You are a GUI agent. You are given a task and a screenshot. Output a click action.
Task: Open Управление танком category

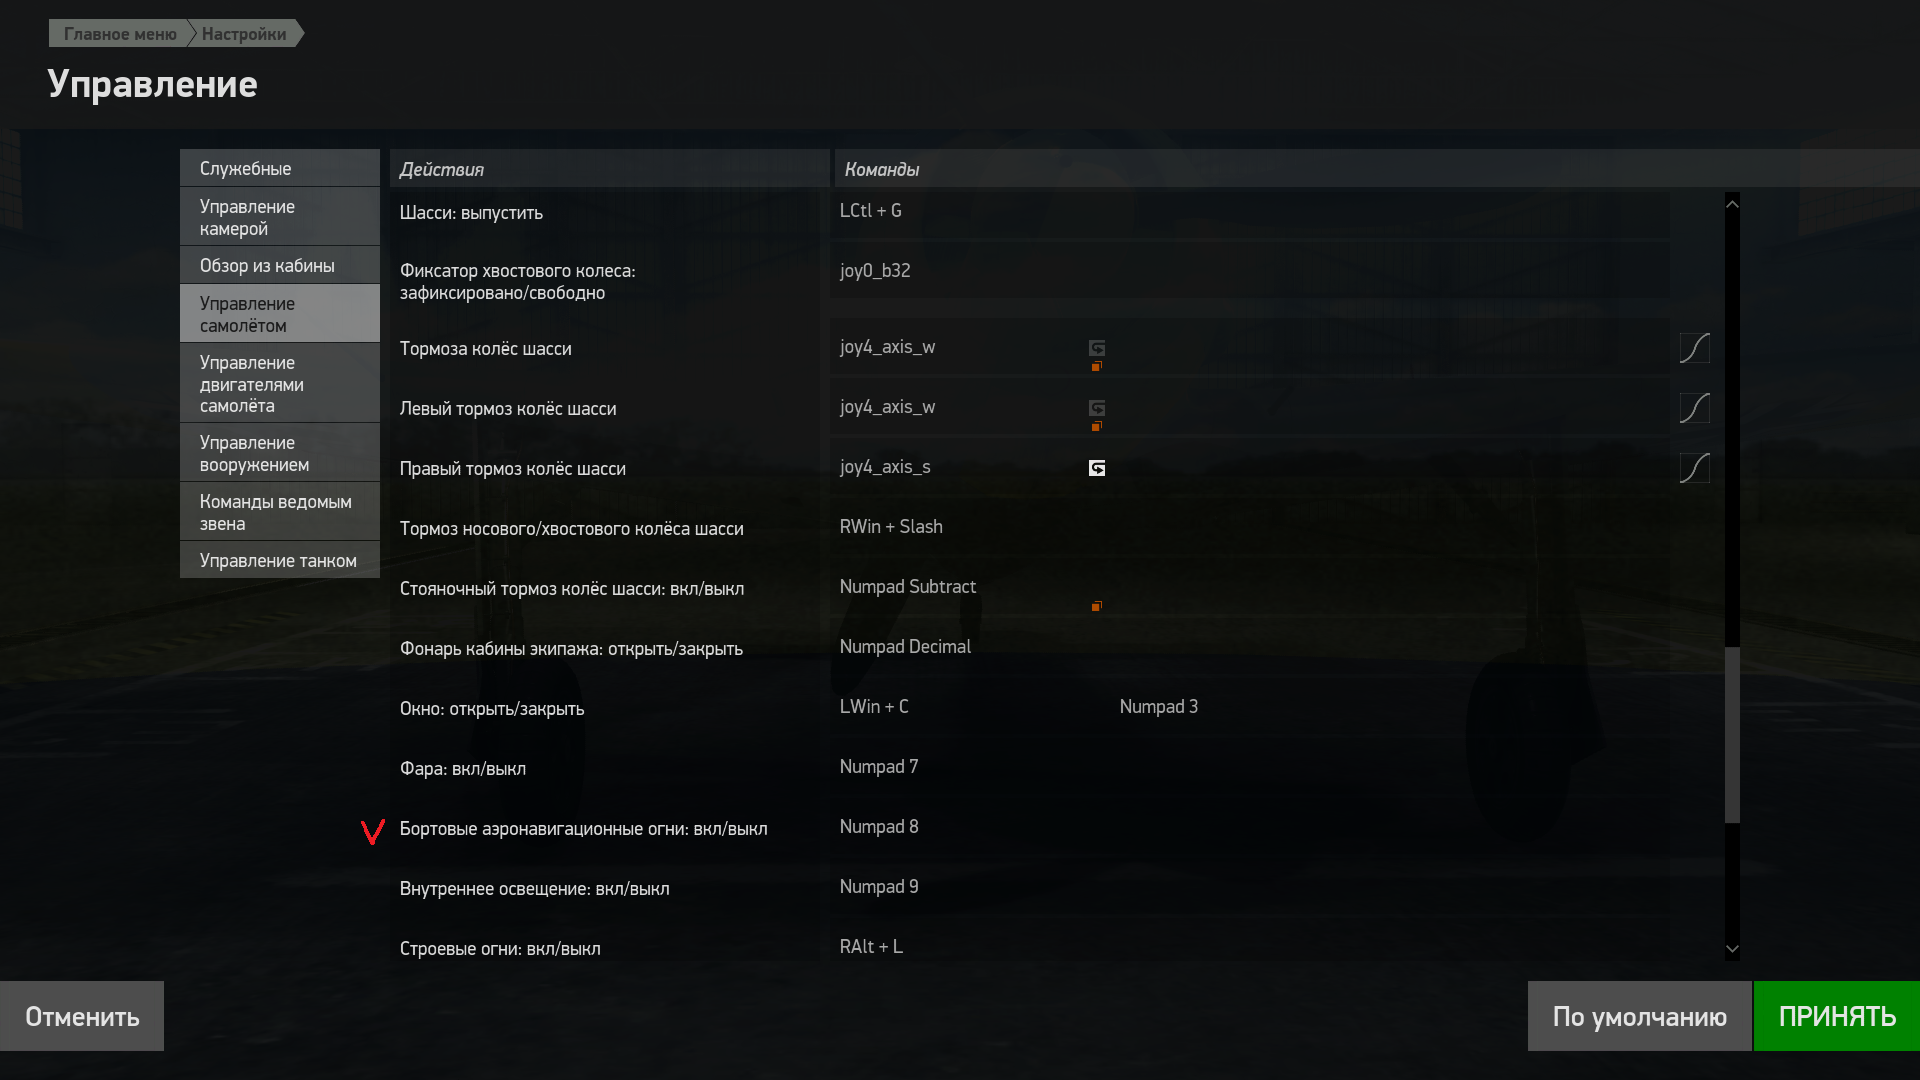click(279, 561)
